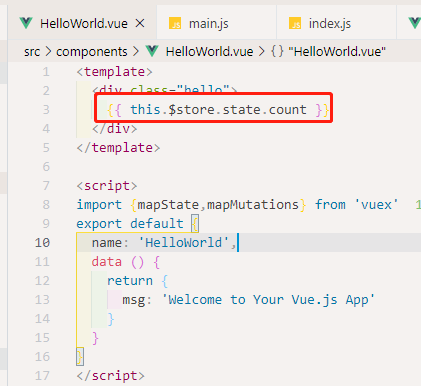Viewport: 421px width, 386px height.
Task: Click the closing </script> tag
Action: pos(110,376)
